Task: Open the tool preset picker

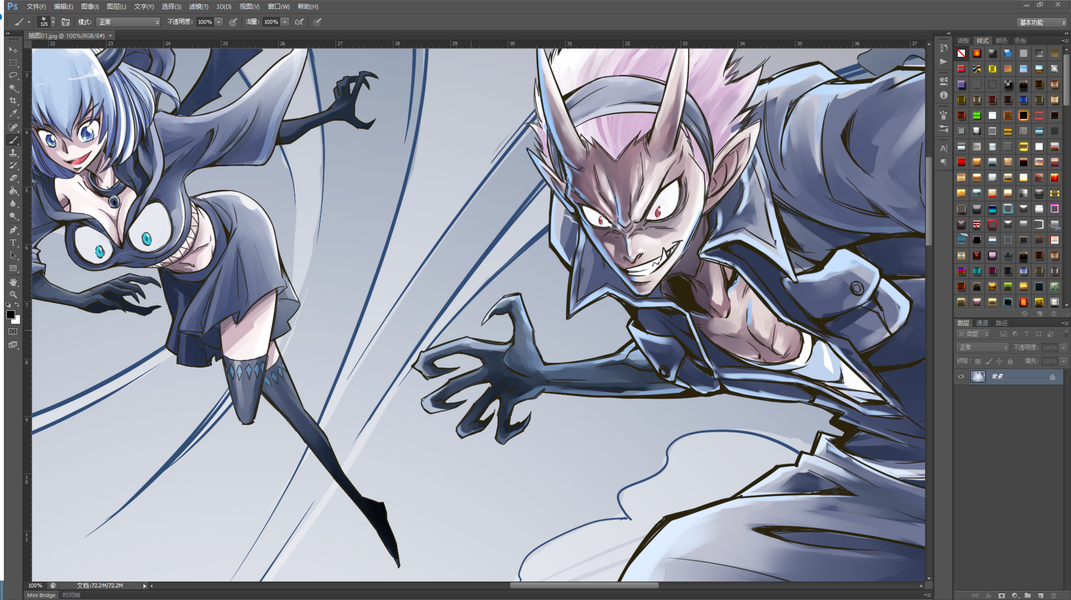Action: coord(21,22)
